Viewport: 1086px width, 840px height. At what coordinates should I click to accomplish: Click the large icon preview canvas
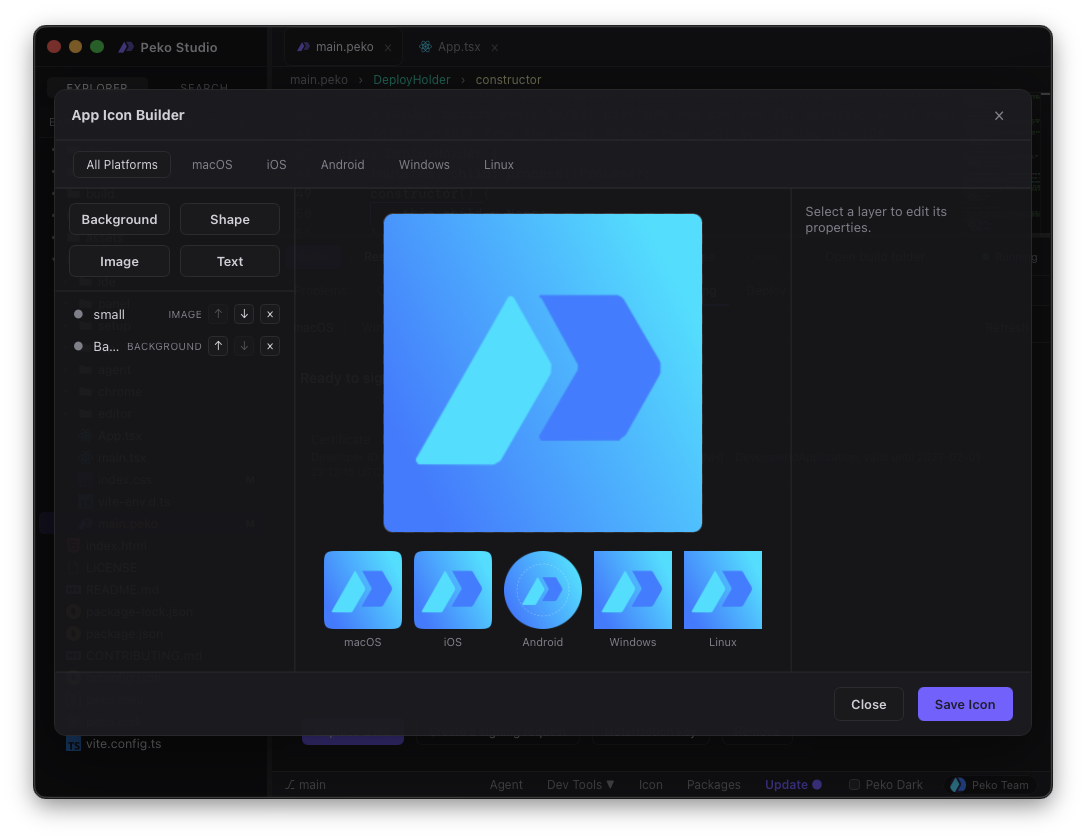(x=543, y=373)
